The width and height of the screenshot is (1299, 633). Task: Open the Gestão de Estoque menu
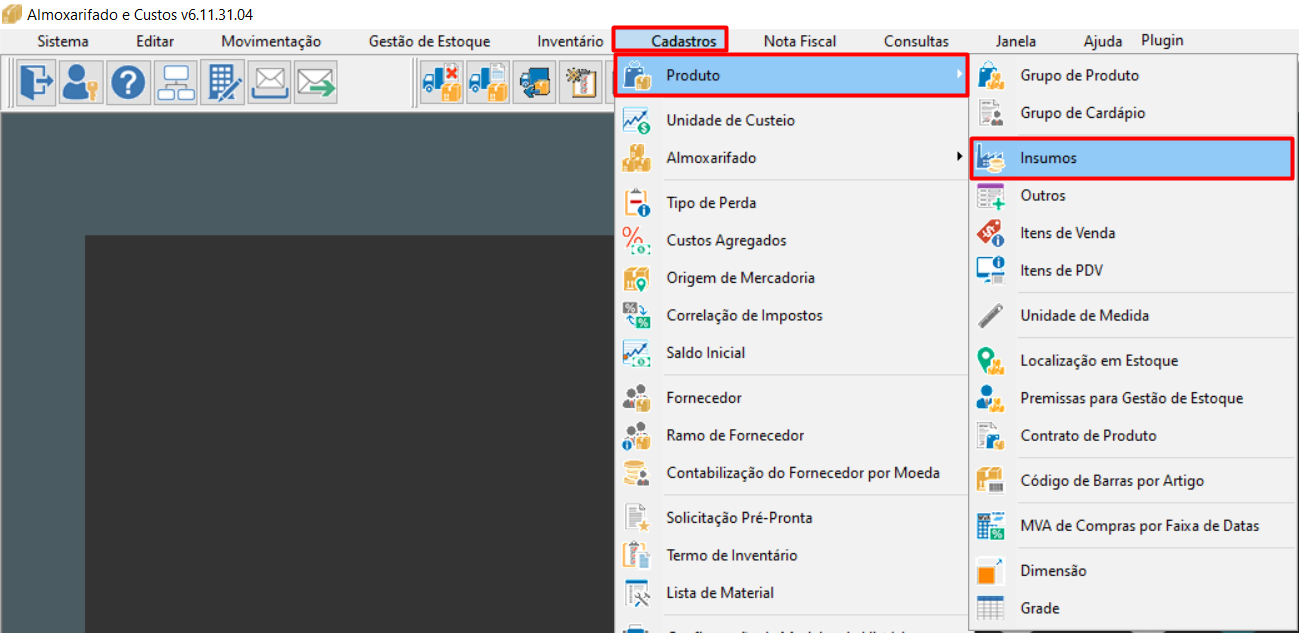pyautogui.click(x=429, y=41)
